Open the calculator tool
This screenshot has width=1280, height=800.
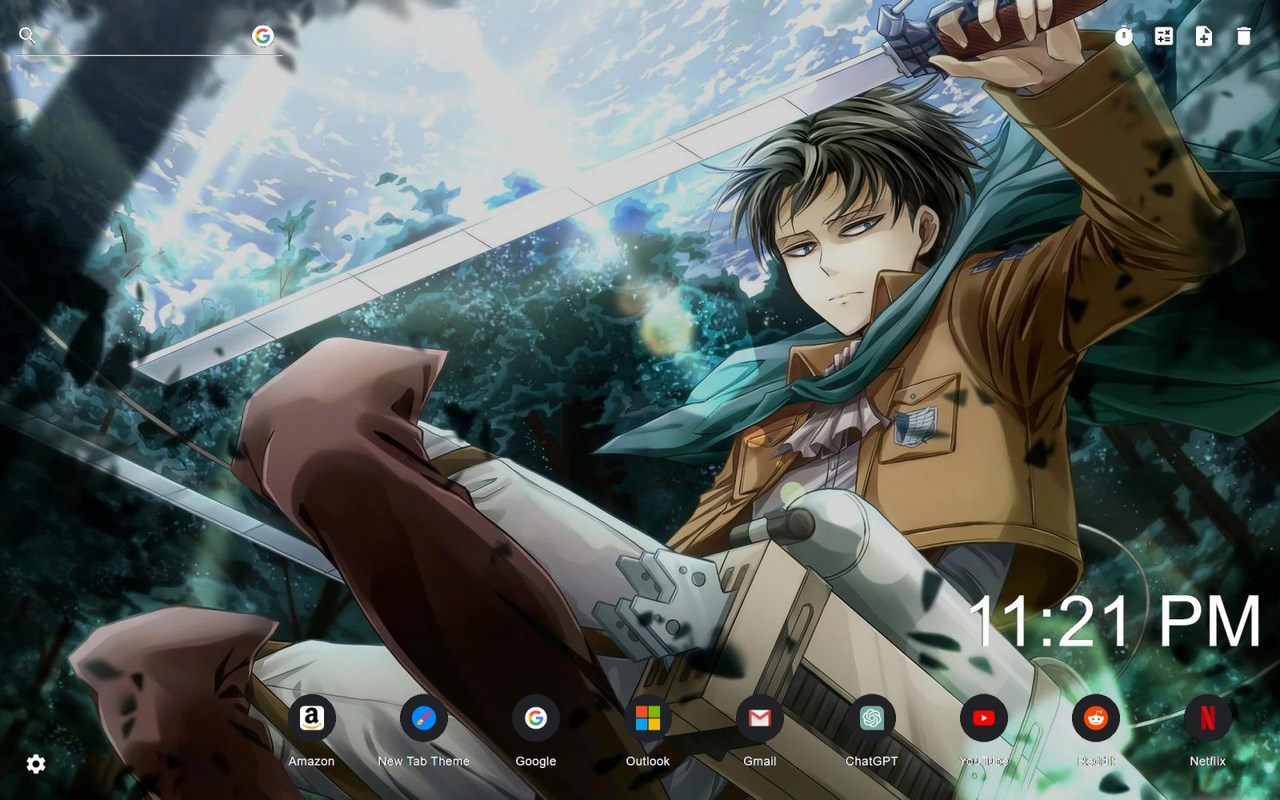click(x=1164, y=37)
